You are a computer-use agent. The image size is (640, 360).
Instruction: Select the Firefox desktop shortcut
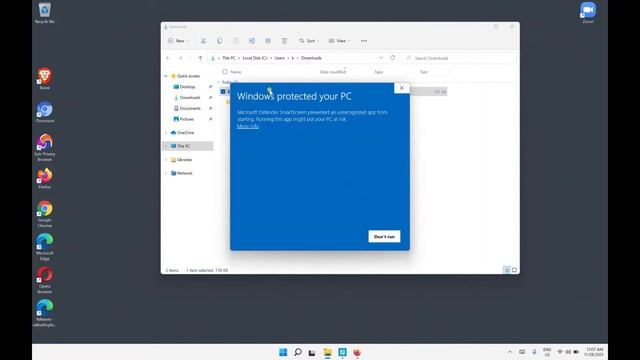[44, 178]
